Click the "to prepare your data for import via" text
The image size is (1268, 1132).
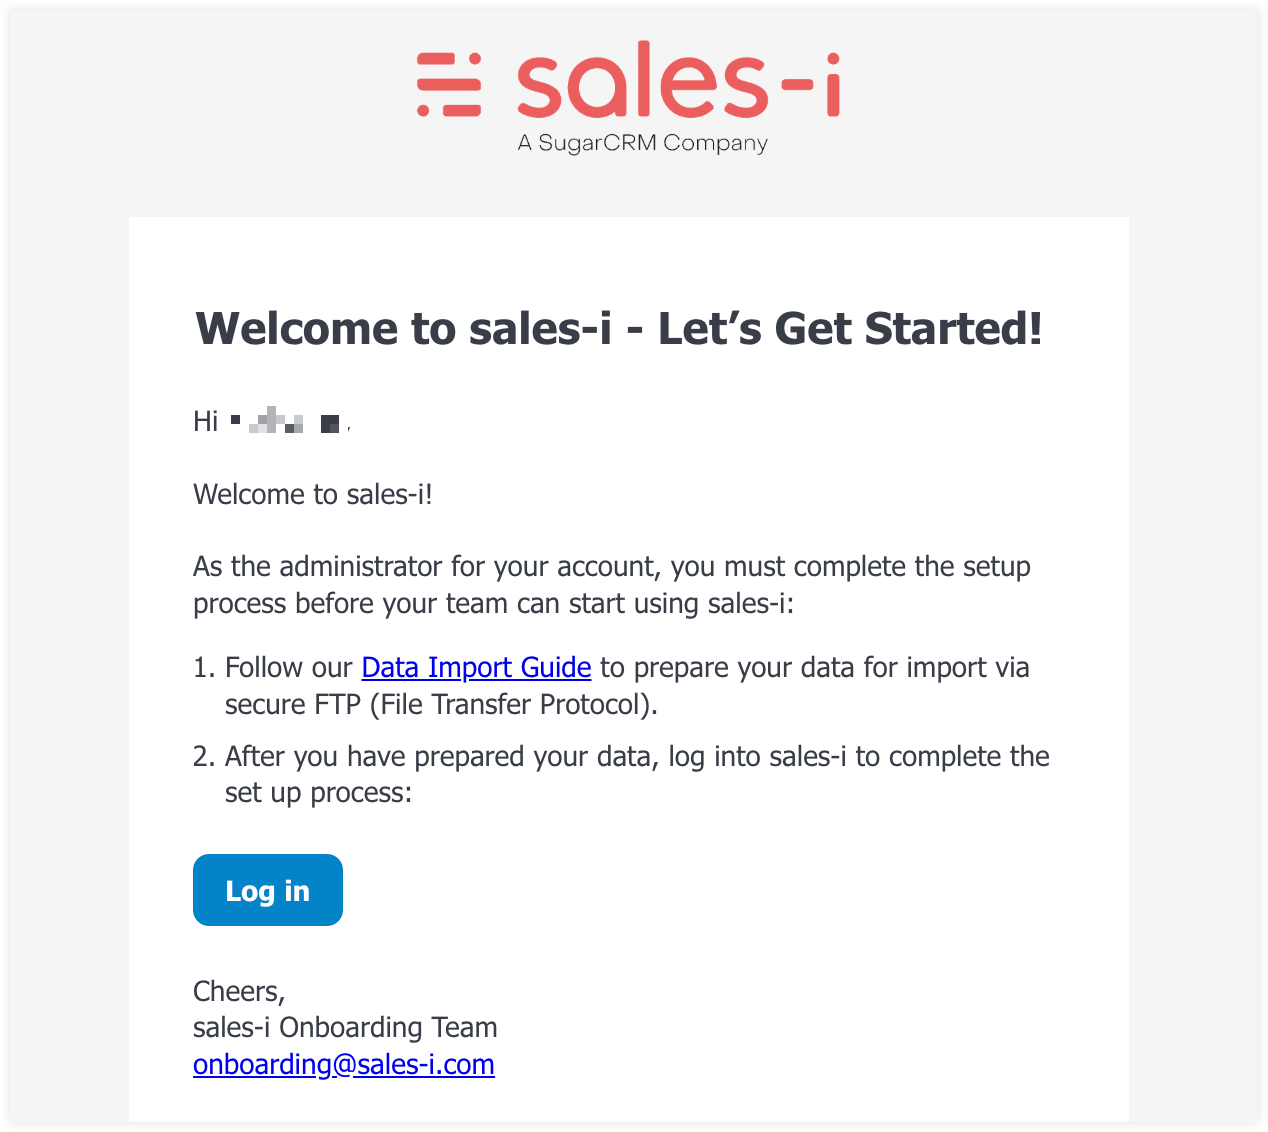[814, 667]
